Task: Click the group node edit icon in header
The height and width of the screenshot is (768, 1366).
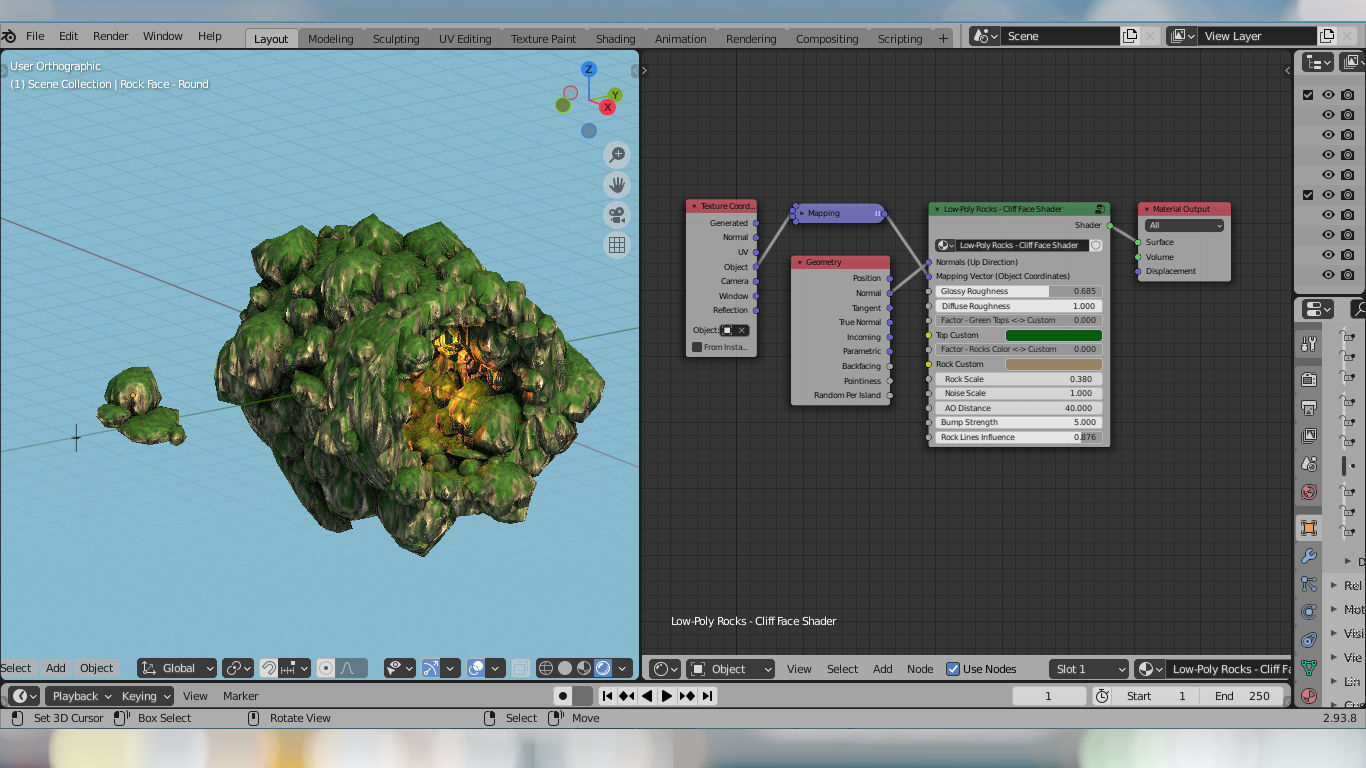Action: tap(1100, 209)
